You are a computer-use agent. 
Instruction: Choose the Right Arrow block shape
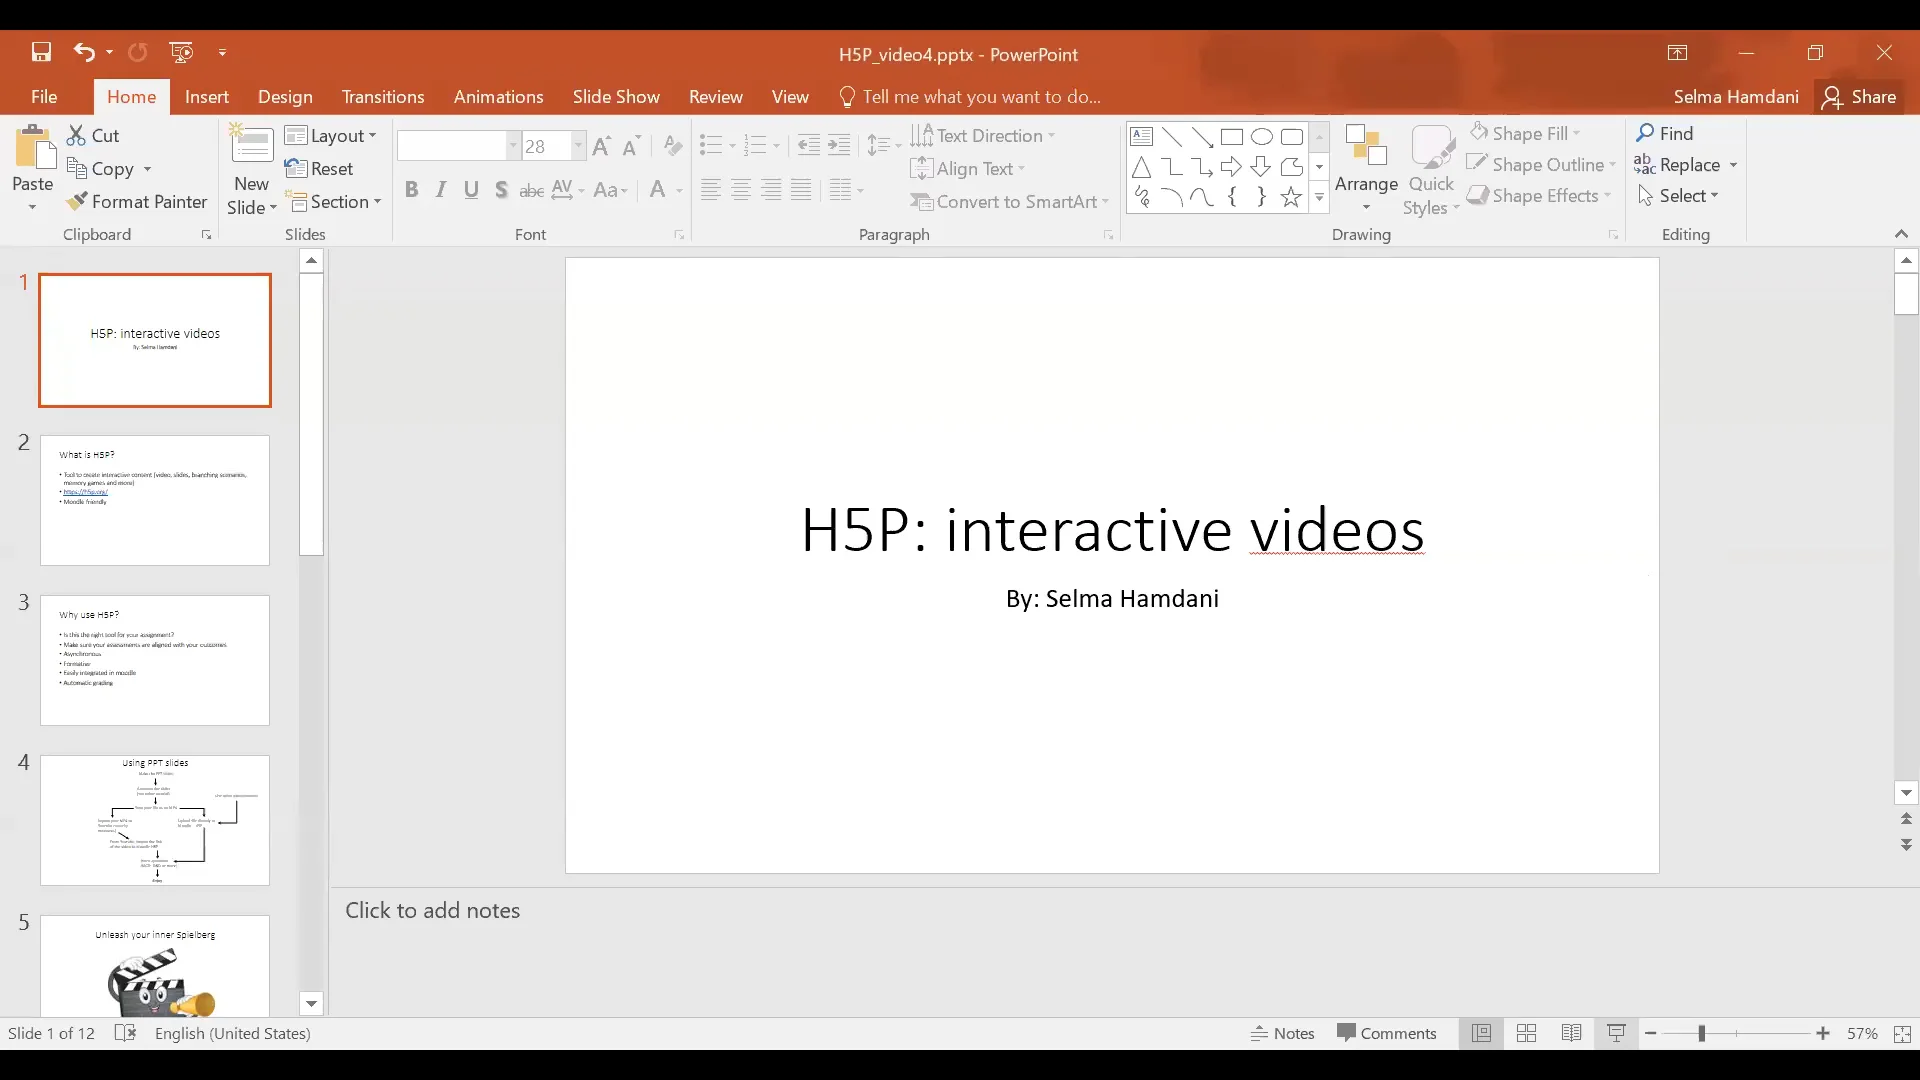pyautogui.click(x=1231, y=167)
